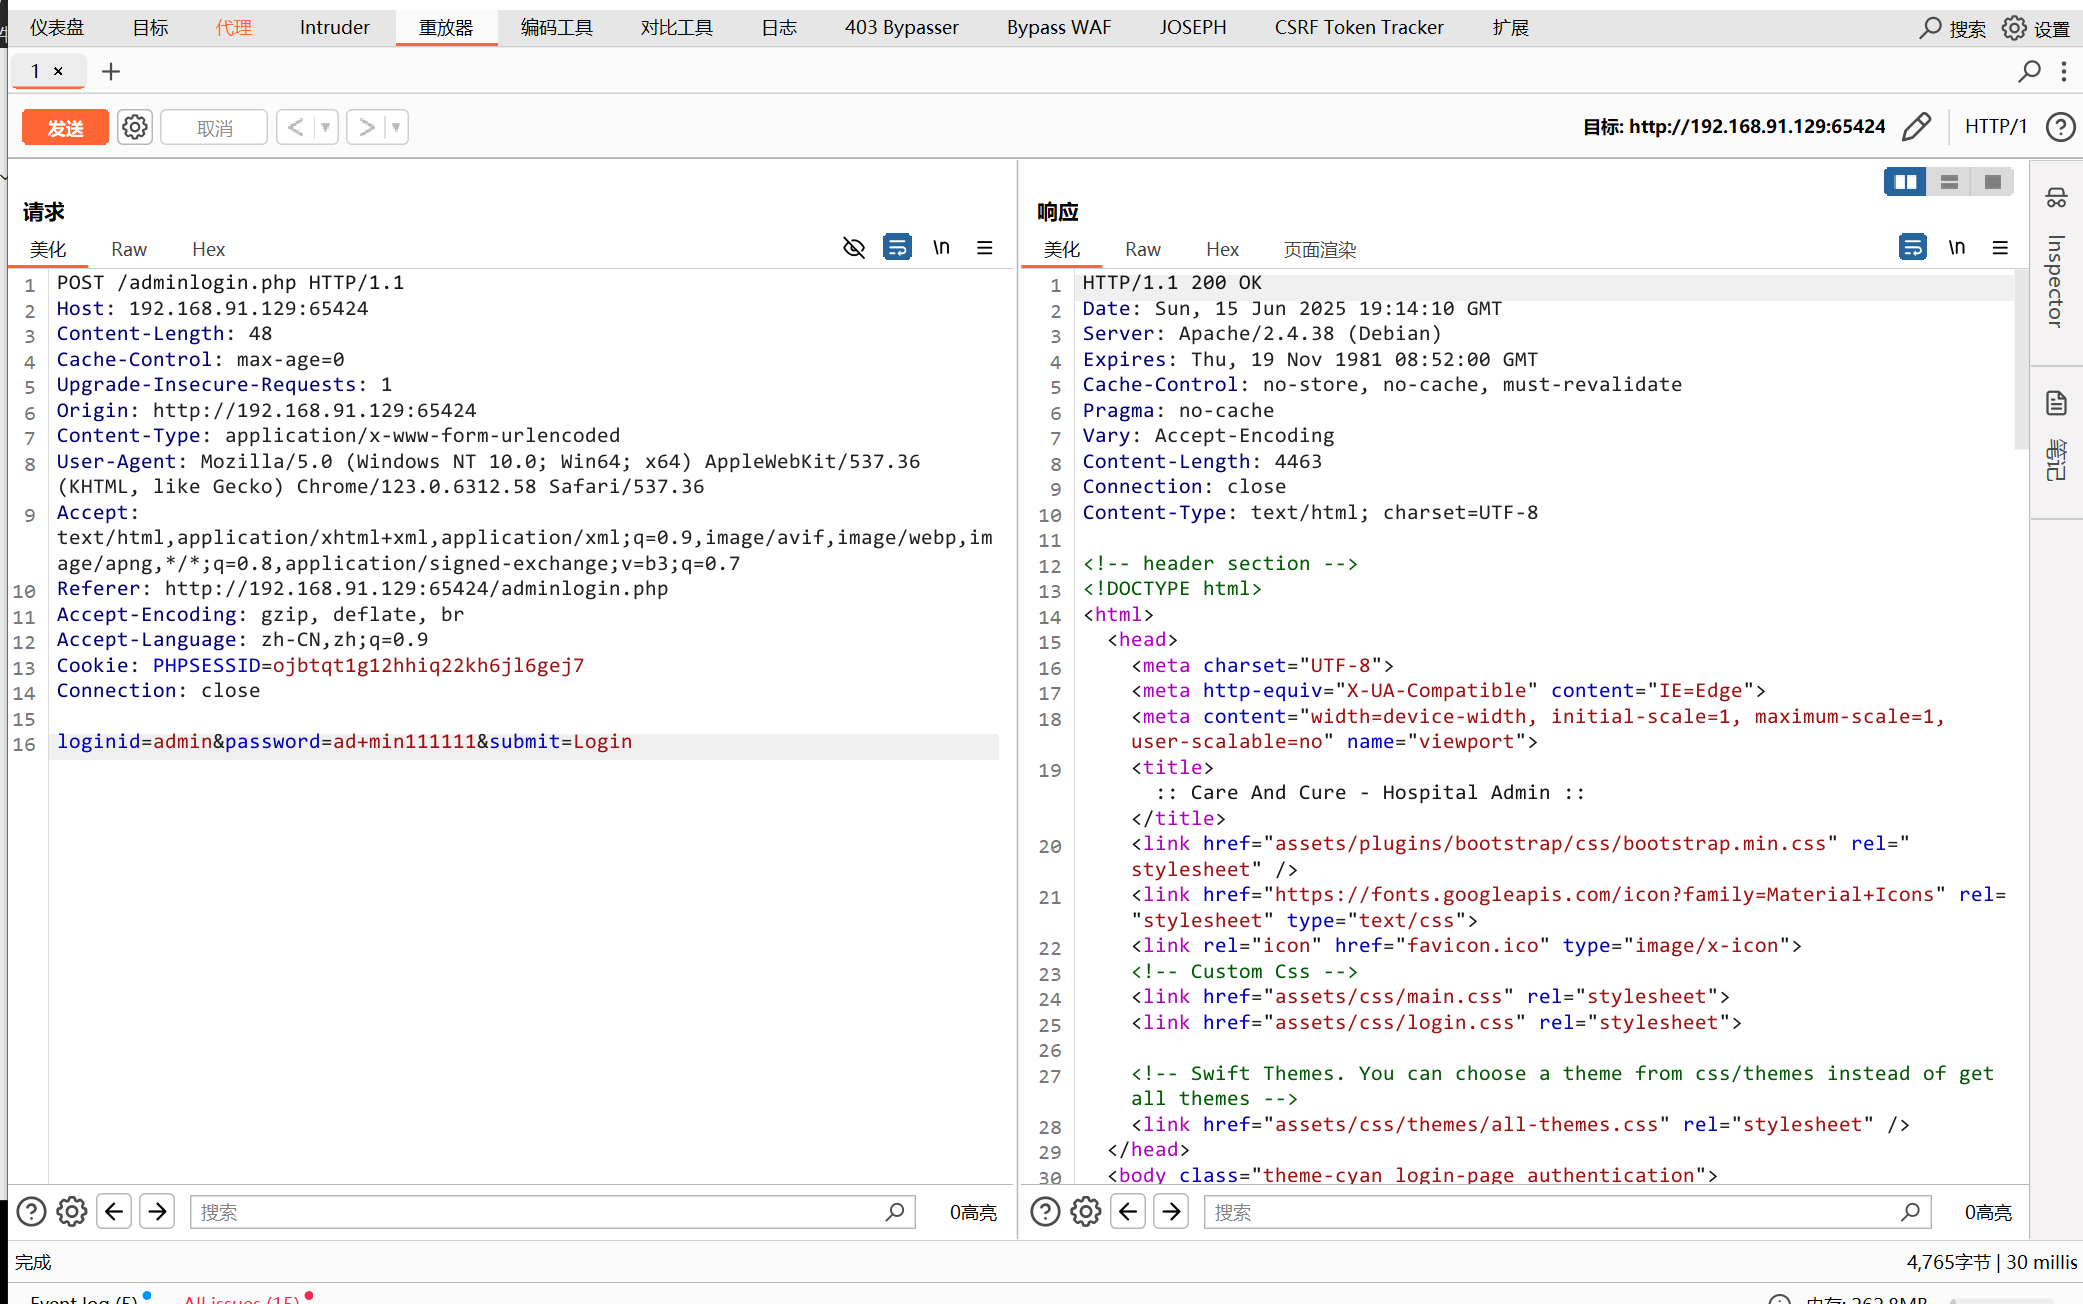The width and height of the screenshot is (2083, 1304).
Task: Open inspector glasses icon in sidebar
Action: 2056,197
